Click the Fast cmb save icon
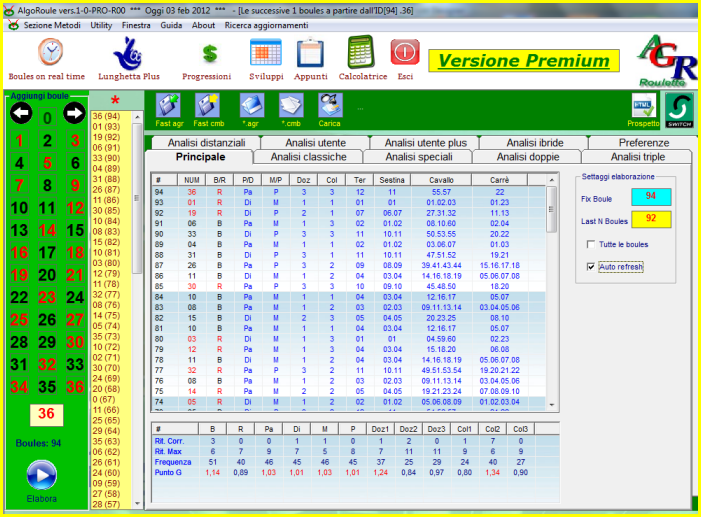Screen dimensions: 701x517 click(x=207, y=106)
